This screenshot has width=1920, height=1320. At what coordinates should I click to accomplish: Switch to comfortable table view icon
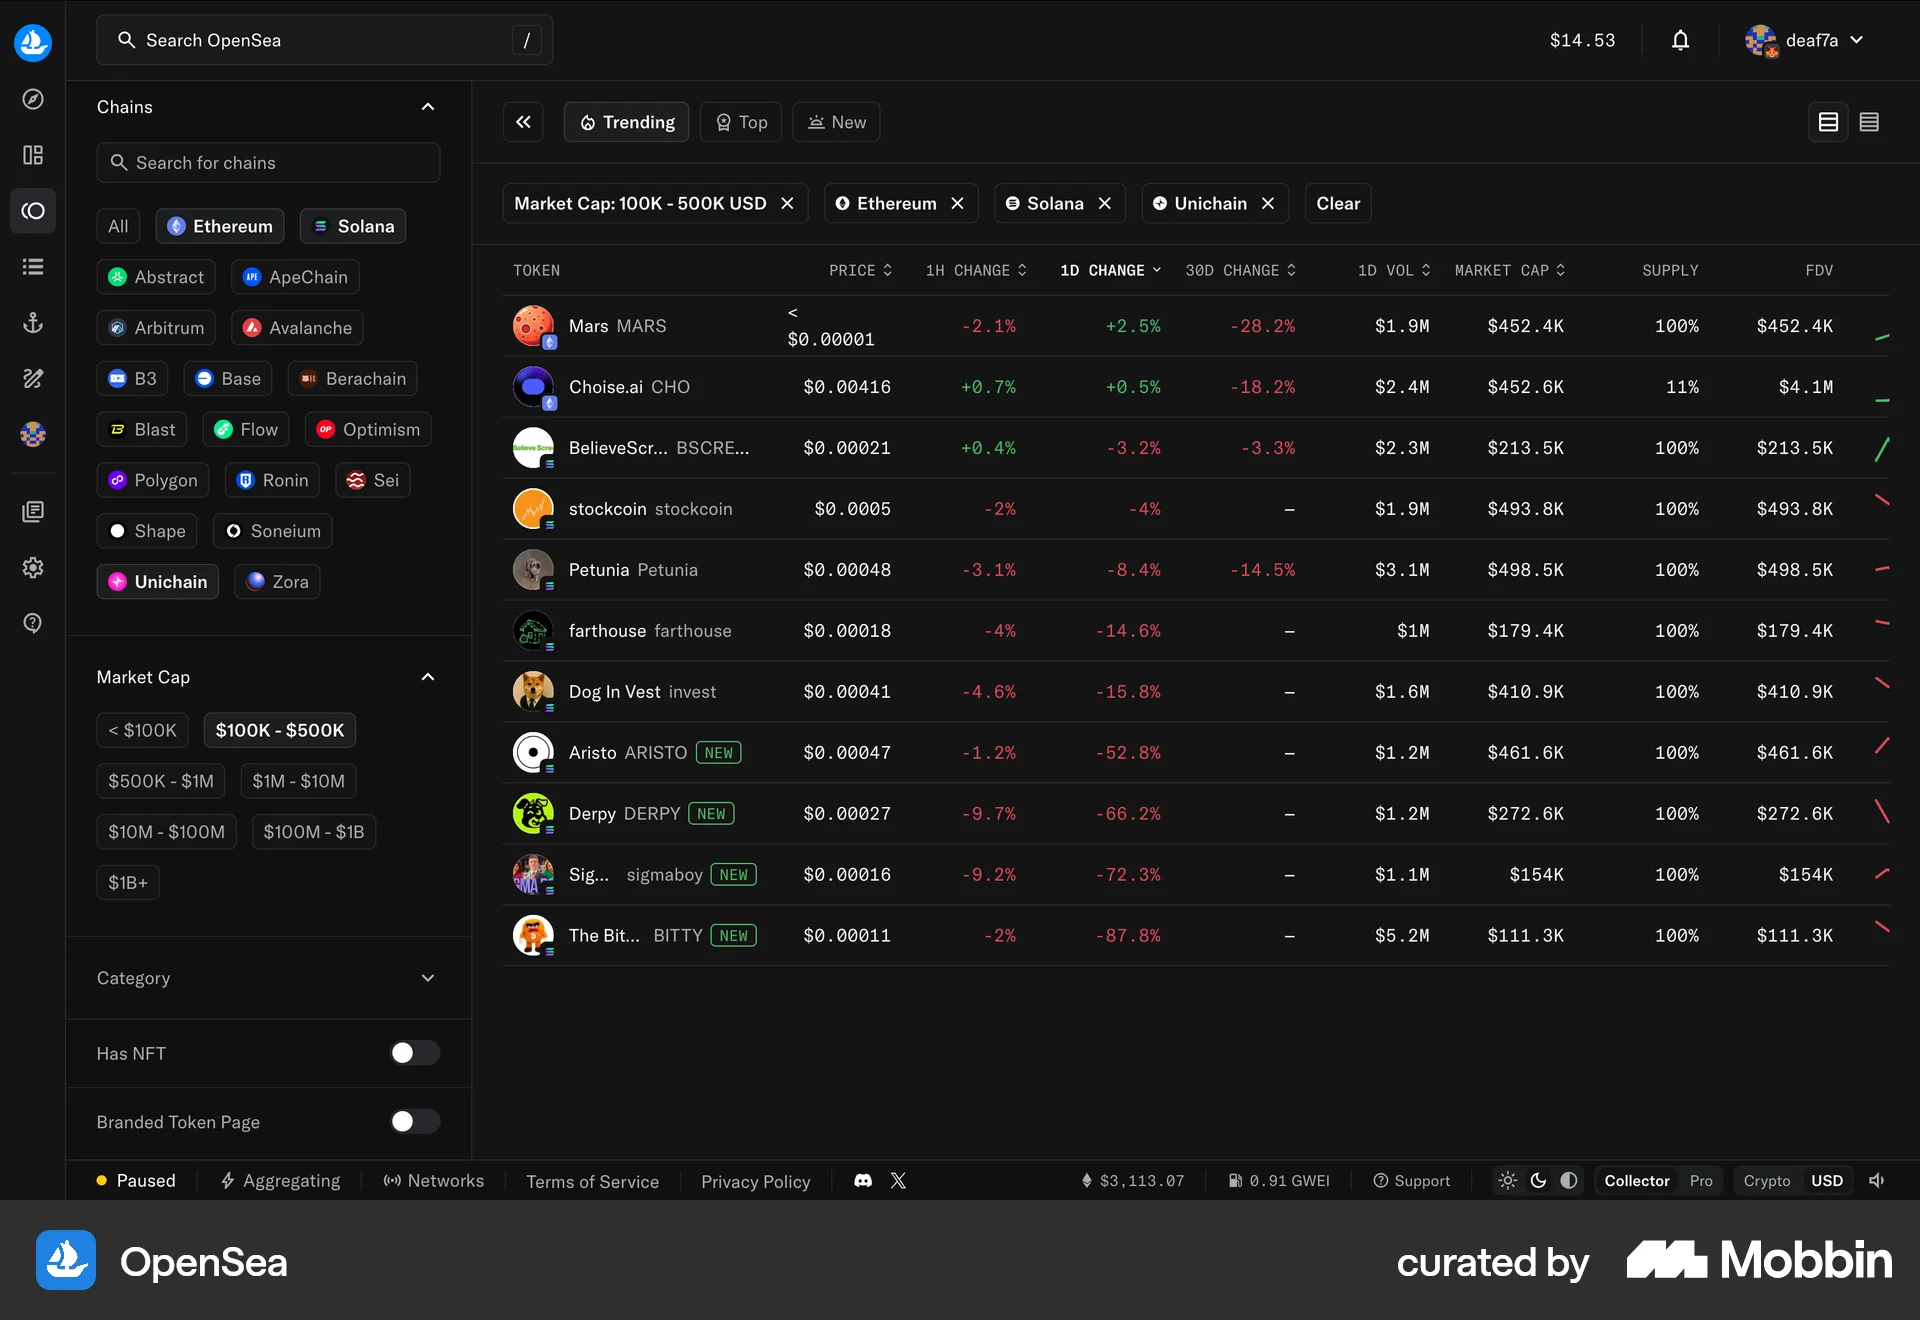coord(1829,122)
